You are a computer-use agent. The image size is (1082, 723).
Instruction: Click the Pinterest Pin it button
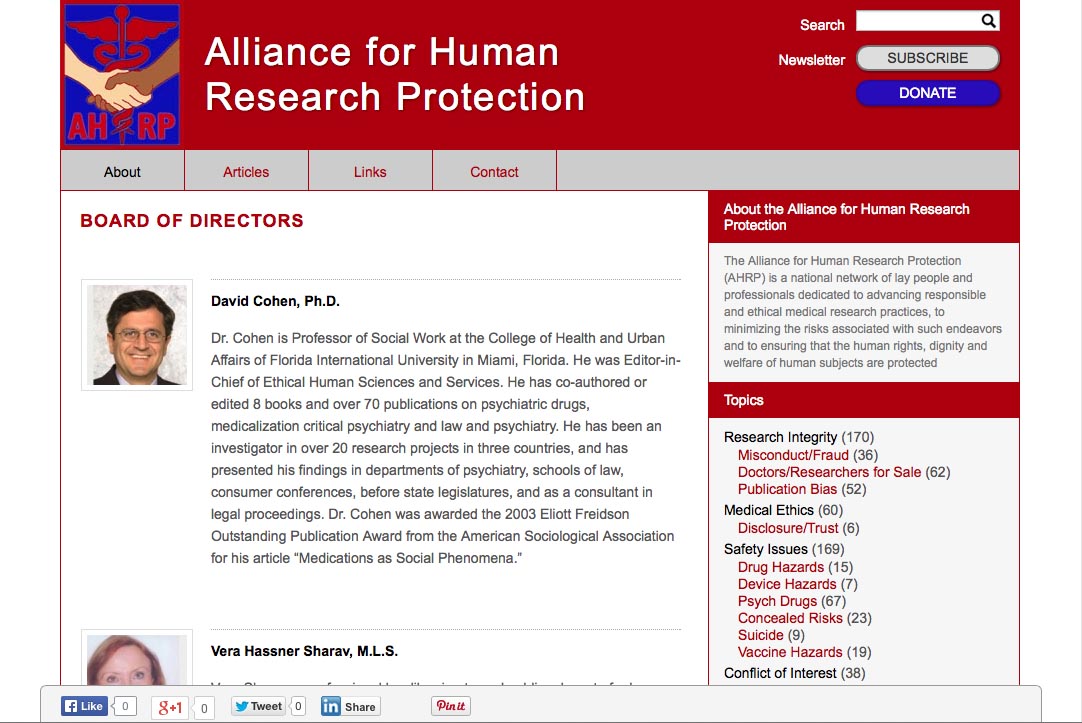451,705
